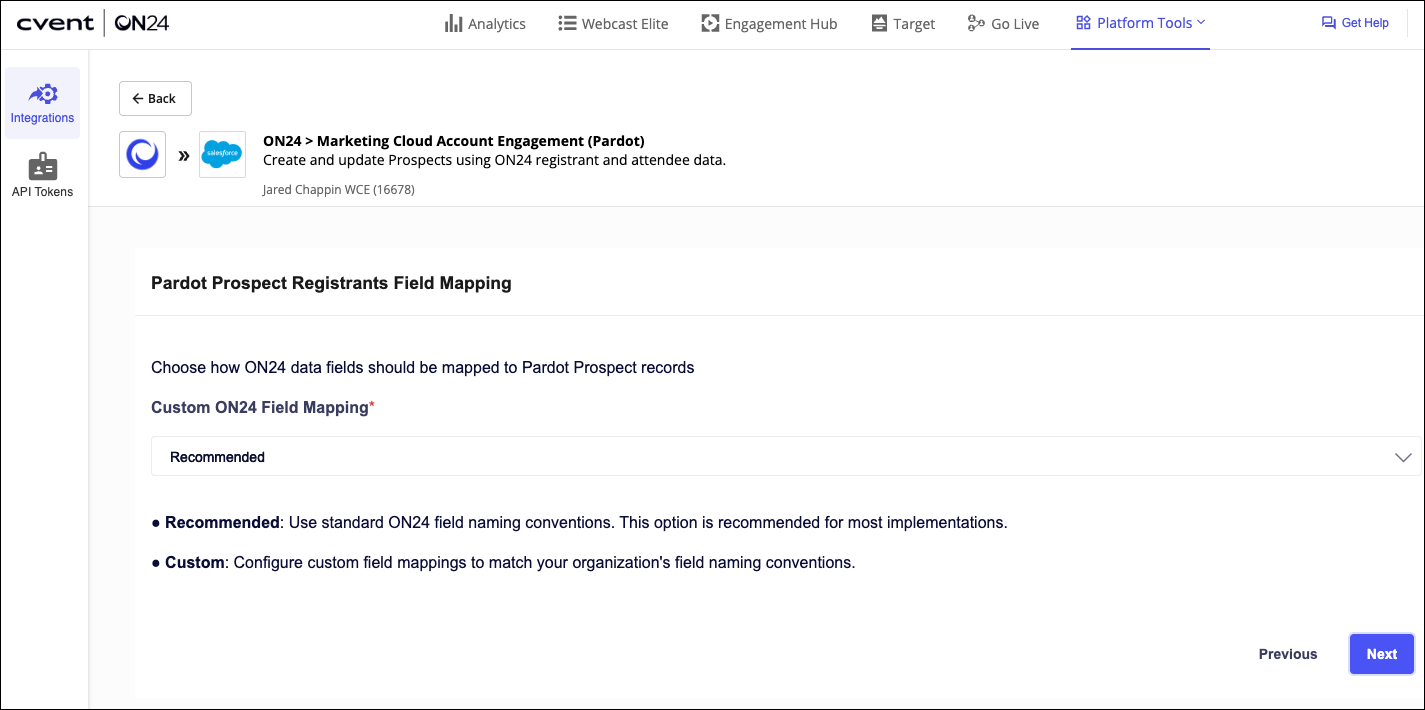Click the Target icon in navigation
This screenshot has height=710, width=1425.
click(x=879, y=23)
